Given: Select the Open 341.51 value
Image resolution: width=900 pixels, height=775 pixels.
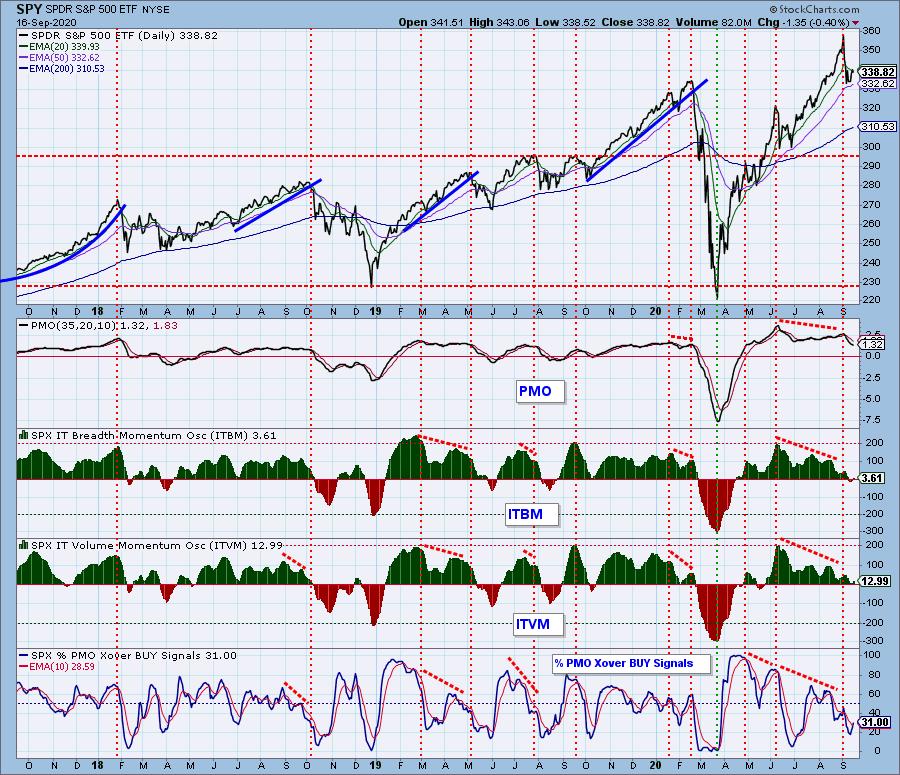Looking at the screenshot, I should 430,22.
